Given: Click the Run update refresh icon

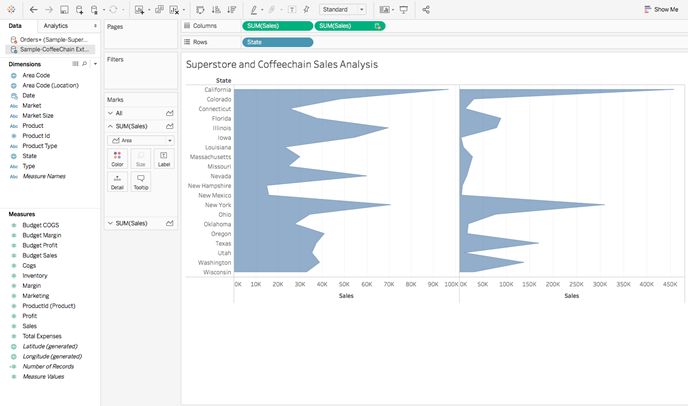Looking at the screenshot, I should tap(114, 9).
